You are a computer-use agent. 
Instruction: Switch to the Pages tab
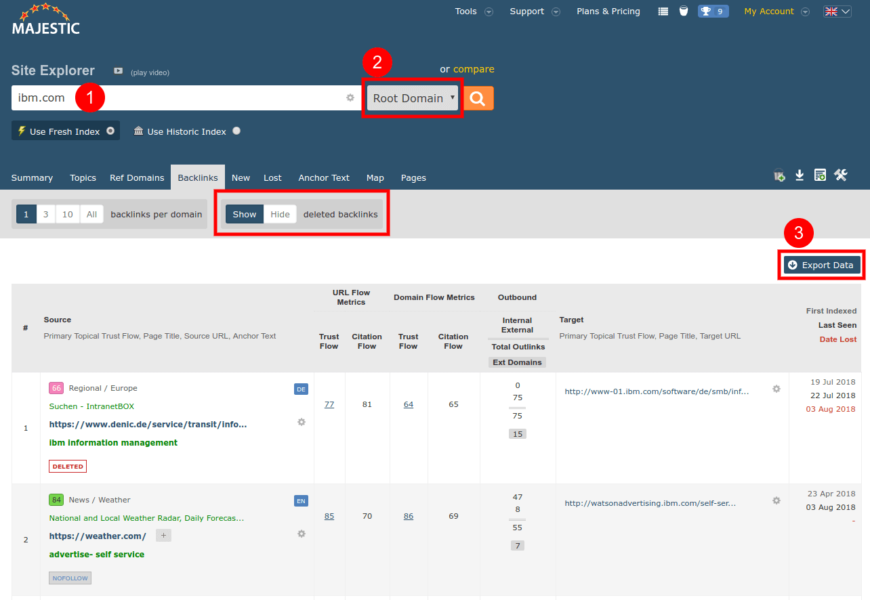tap(413, 178)
